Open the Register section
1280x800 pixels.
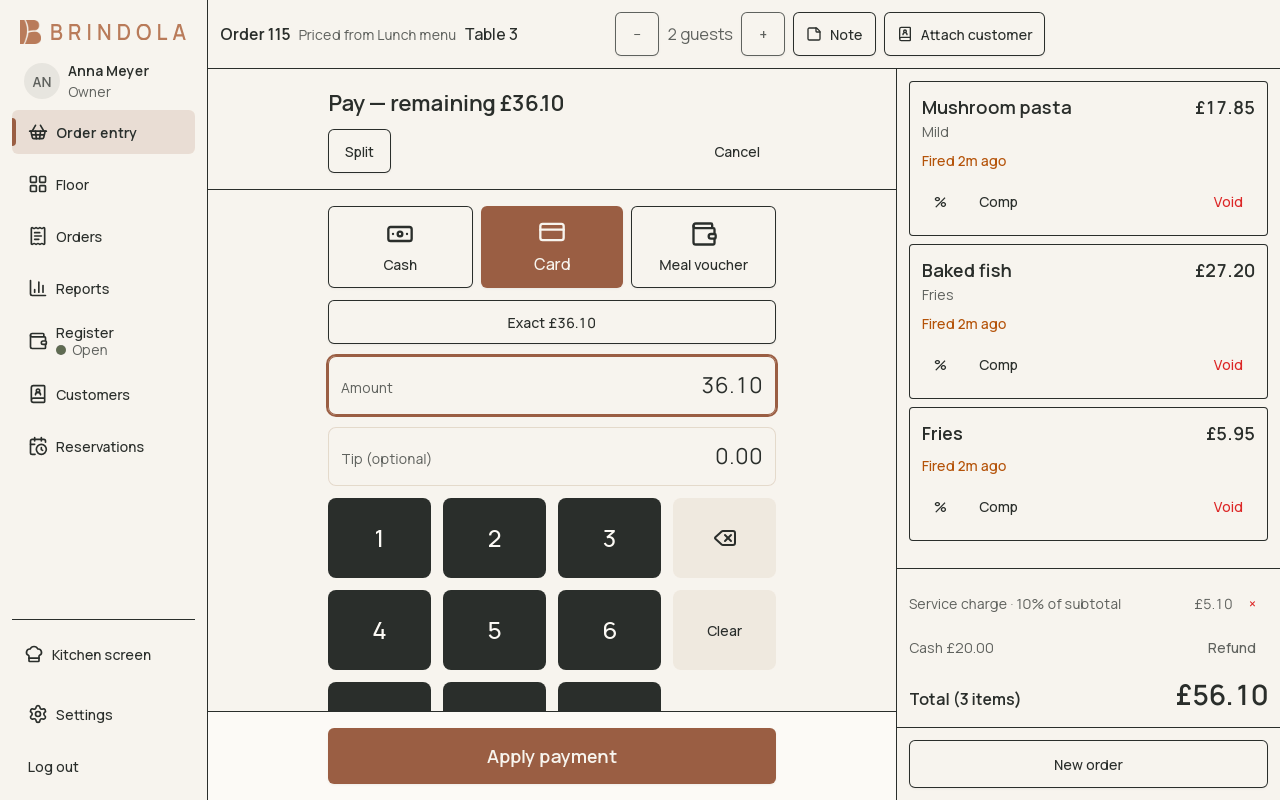[x=103, y=341]
